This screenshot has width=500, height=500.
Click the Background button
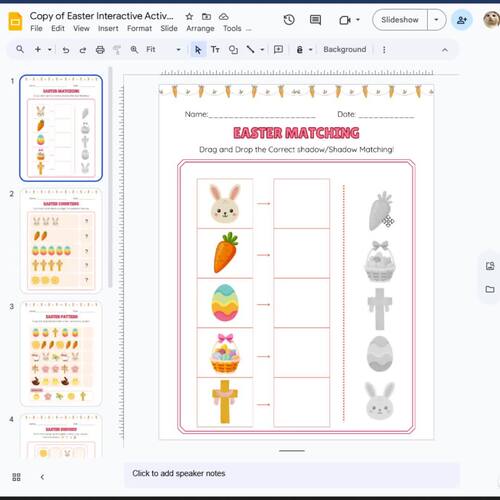tap(345, 49)
